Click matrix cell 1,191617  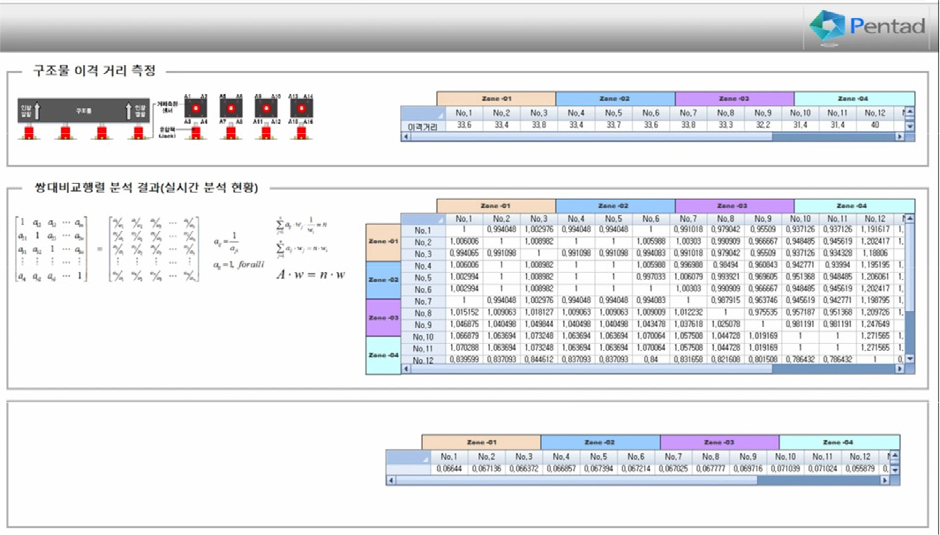(875, 230)
